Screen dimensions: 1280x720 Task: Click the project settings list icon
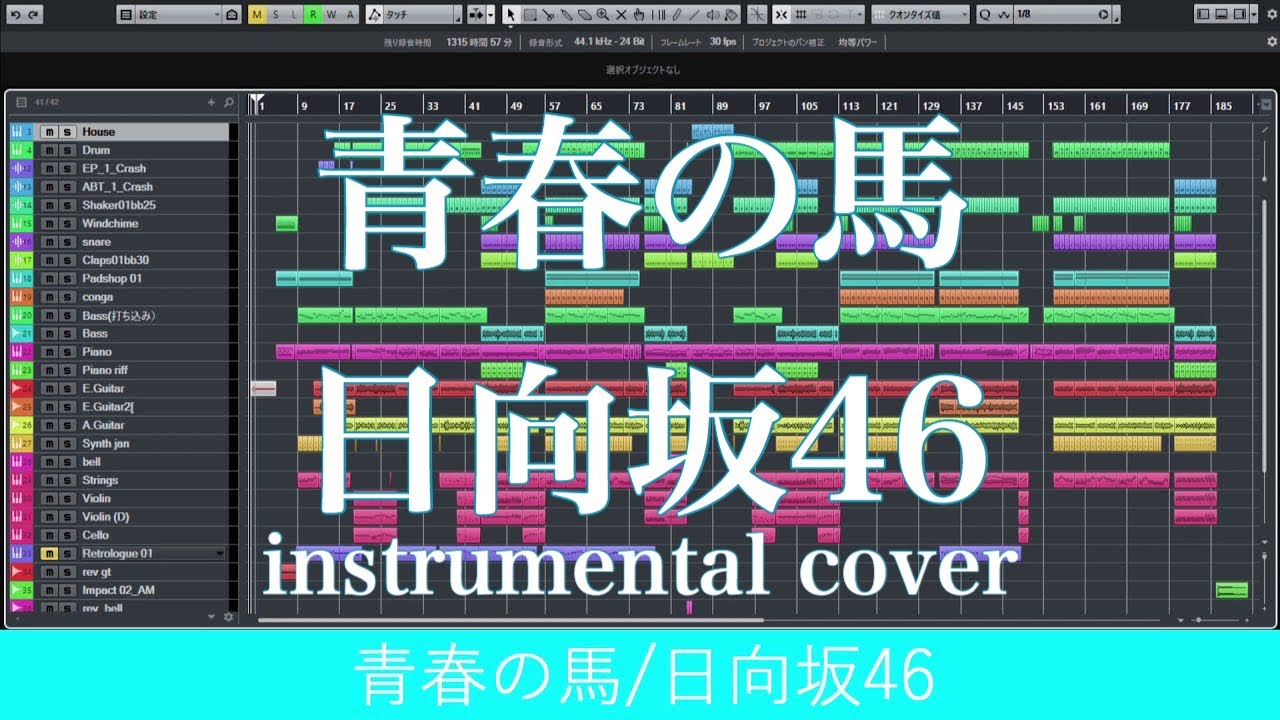coord(126,15)
